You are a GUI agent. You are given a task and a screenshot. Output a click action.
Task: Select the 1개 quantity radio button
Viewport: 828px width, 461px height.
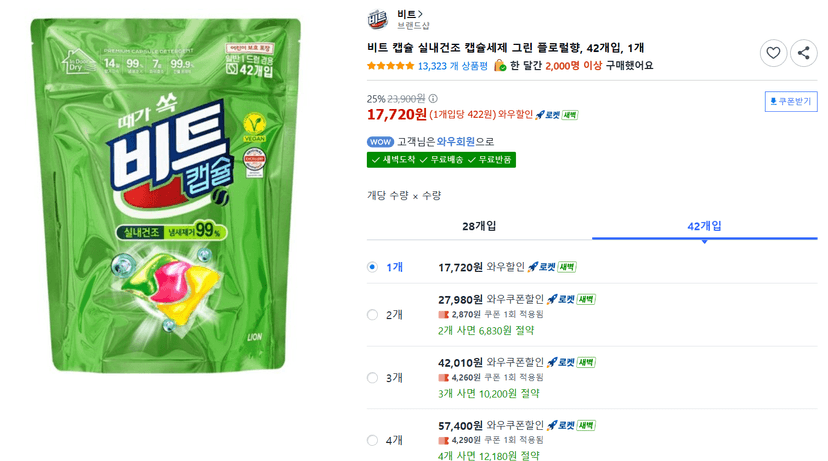click(372, 267)
